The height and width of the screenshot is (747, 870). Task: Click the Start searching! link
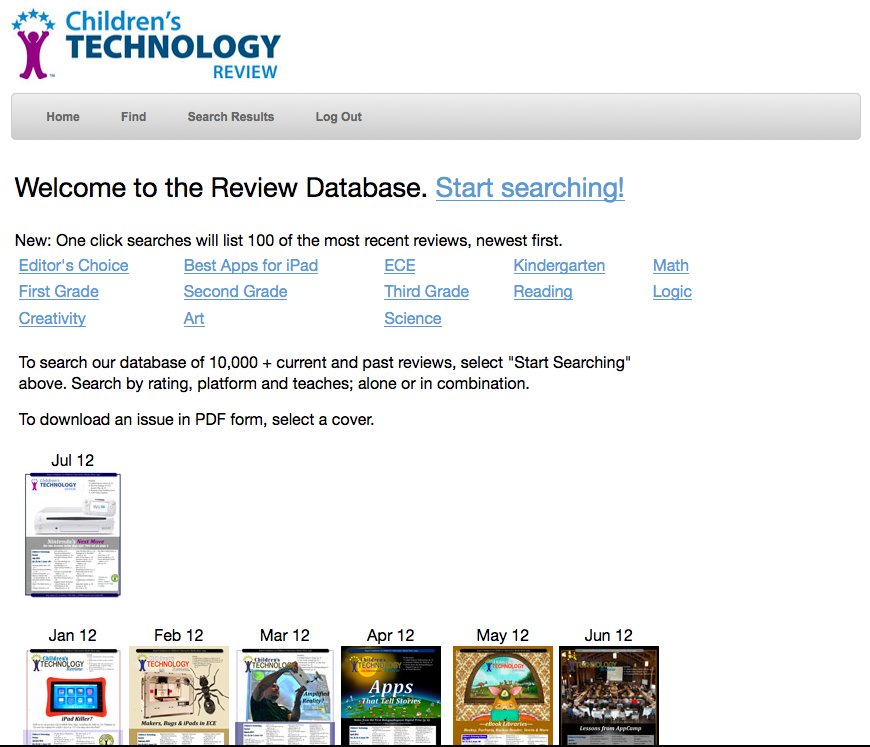point(530,188)
